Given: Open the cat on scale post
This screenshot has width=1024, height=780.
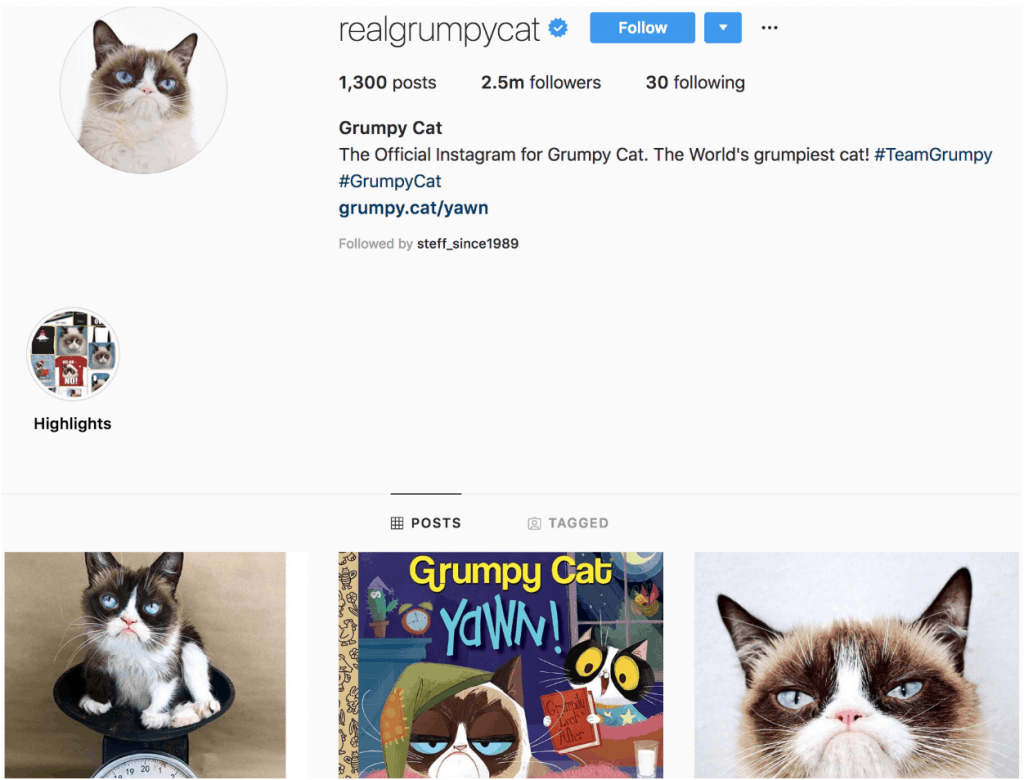Looking at the screenshot, I should point(145,665).
